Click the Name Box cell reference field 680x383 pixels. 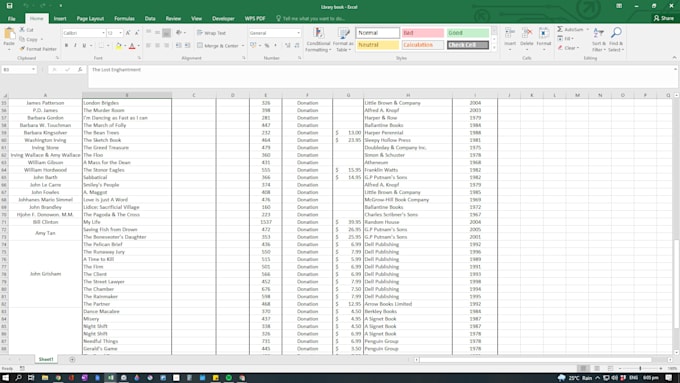coord(19,69)
